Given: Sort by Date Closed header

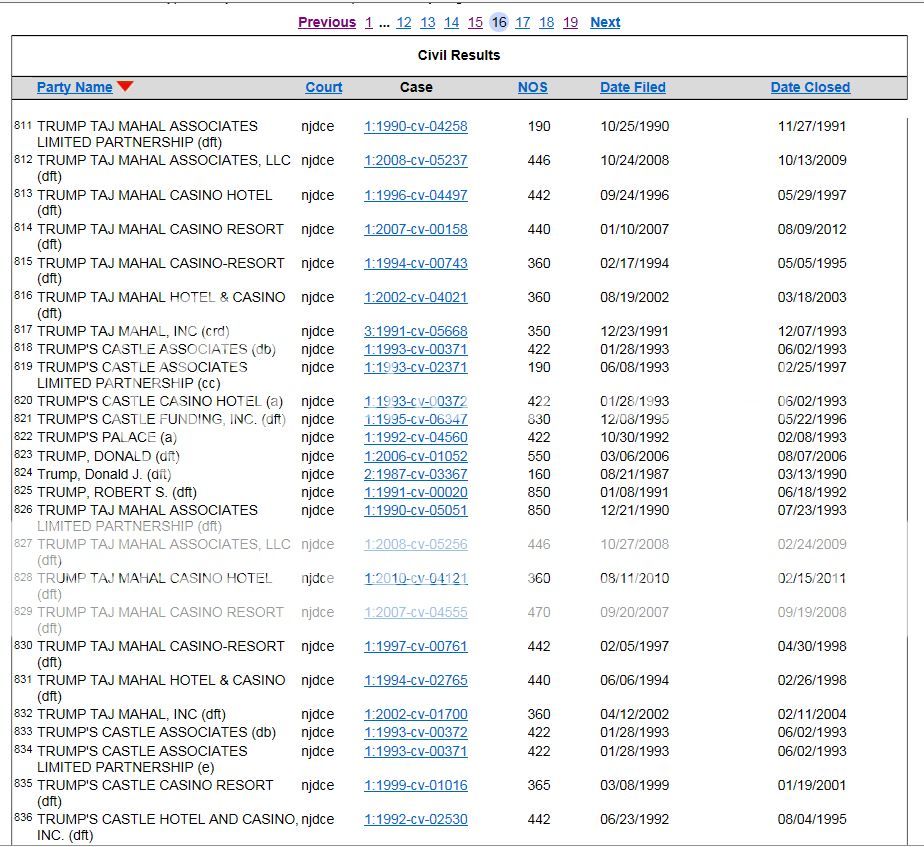Looking at the screenshot, I should [810, 87].
